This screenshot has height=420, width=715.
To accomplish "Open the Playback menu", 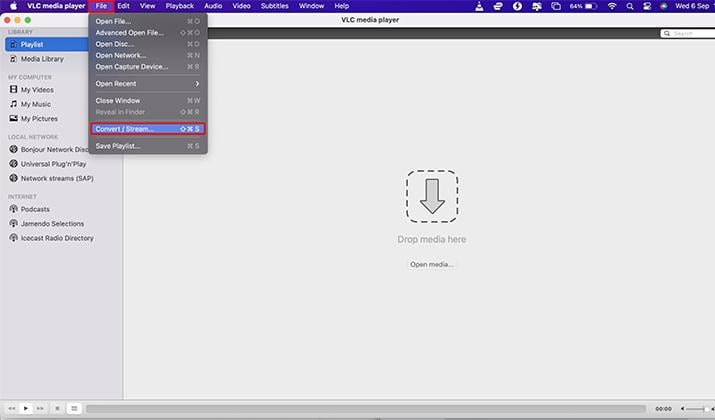I will coord(180,6).
